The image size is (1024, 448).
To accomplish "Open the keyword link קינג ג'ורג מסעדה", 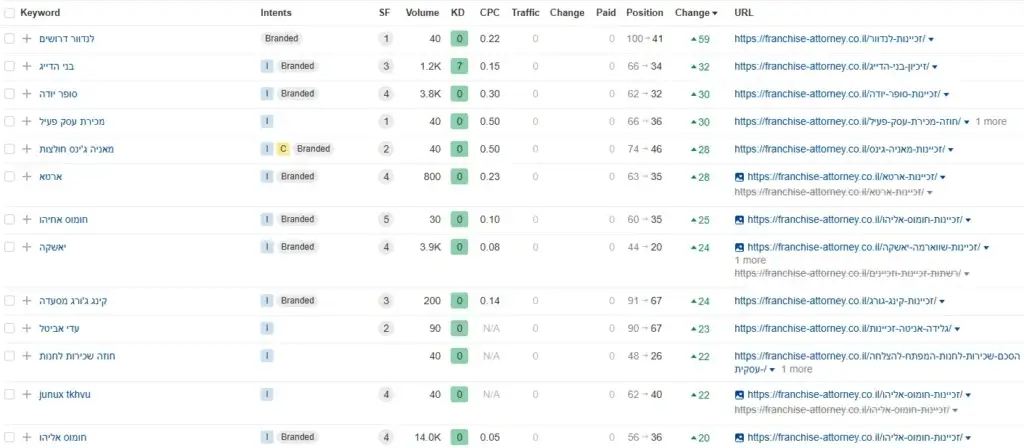I will [x=72, y=301].
